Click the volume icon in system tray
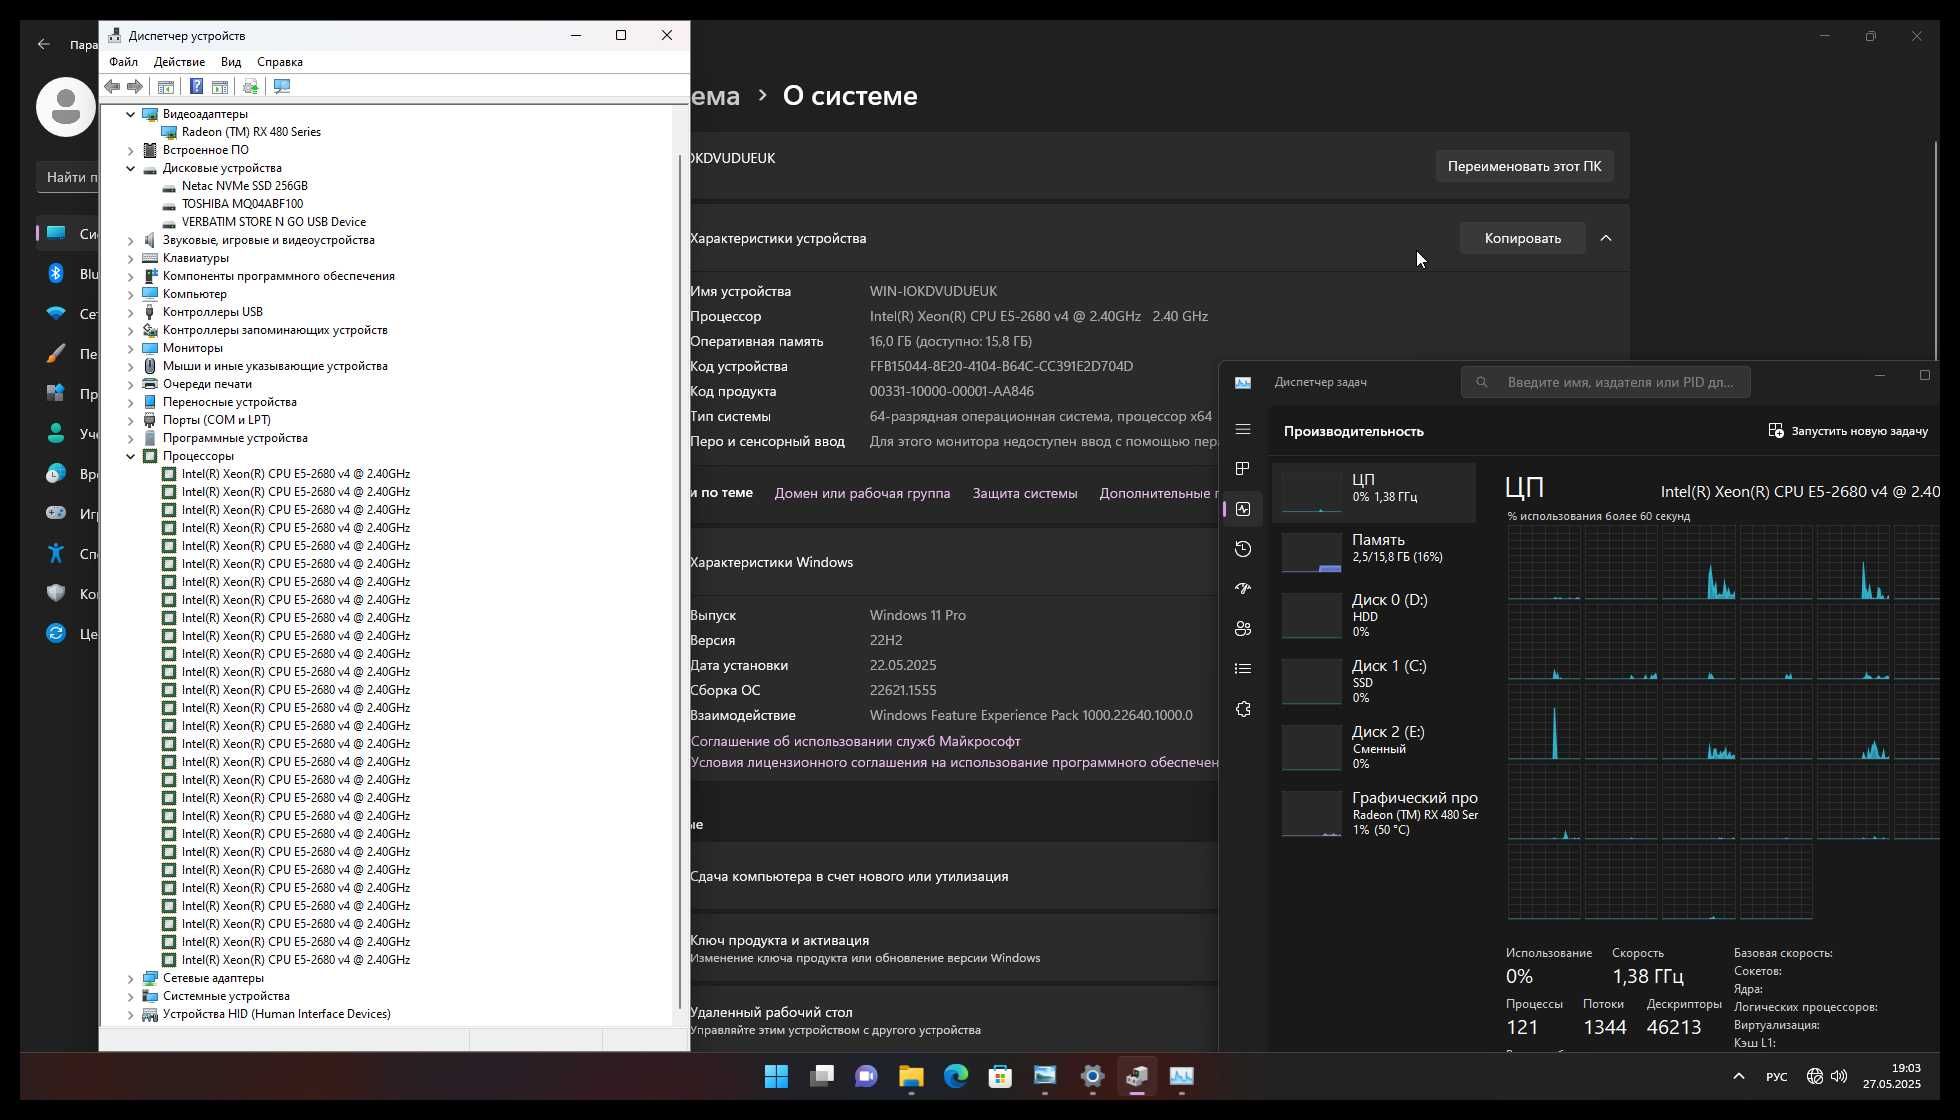 1839,1076
